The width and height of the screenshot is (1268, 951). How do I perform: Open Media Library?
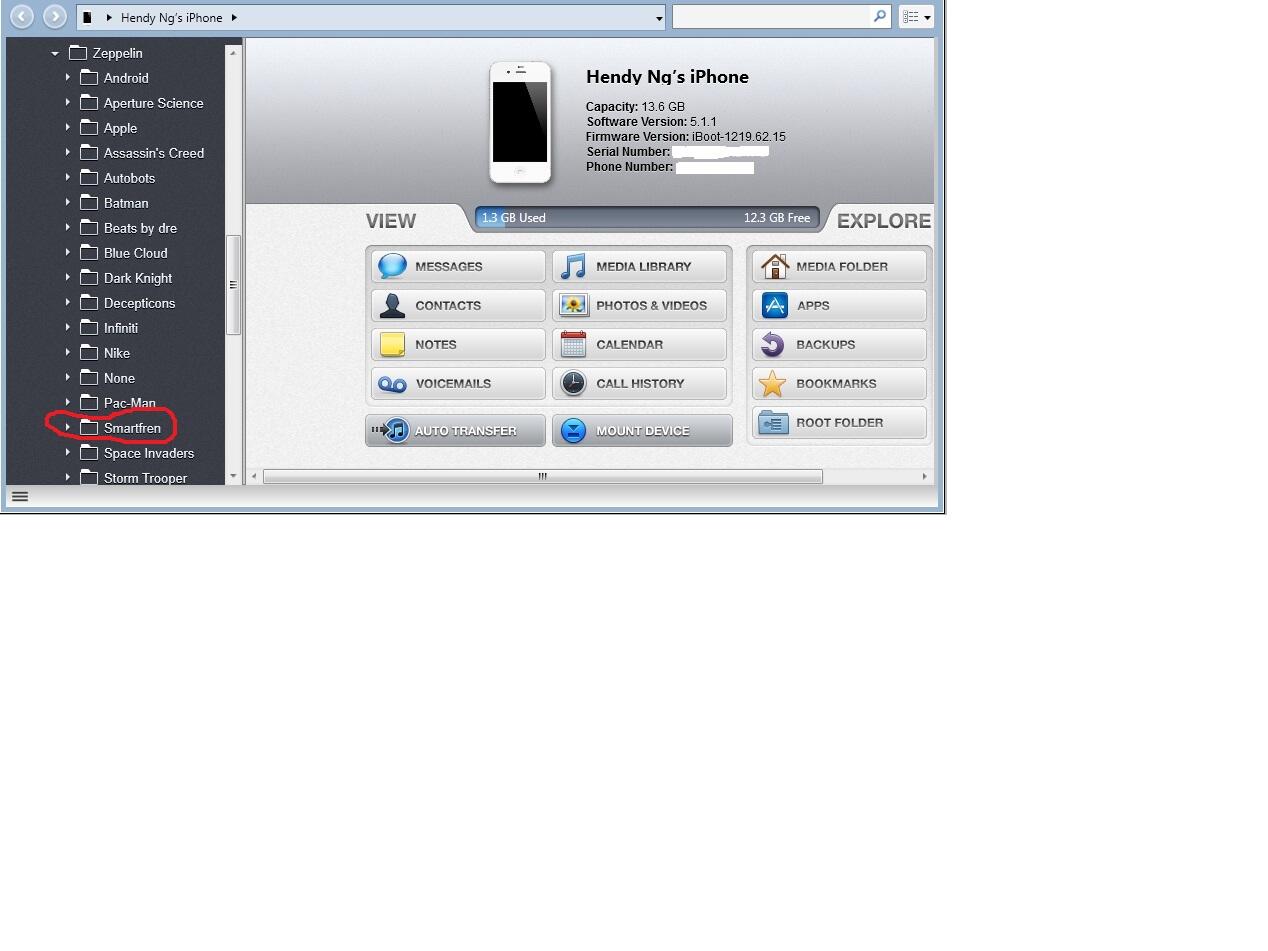click(x=639, y=266)
